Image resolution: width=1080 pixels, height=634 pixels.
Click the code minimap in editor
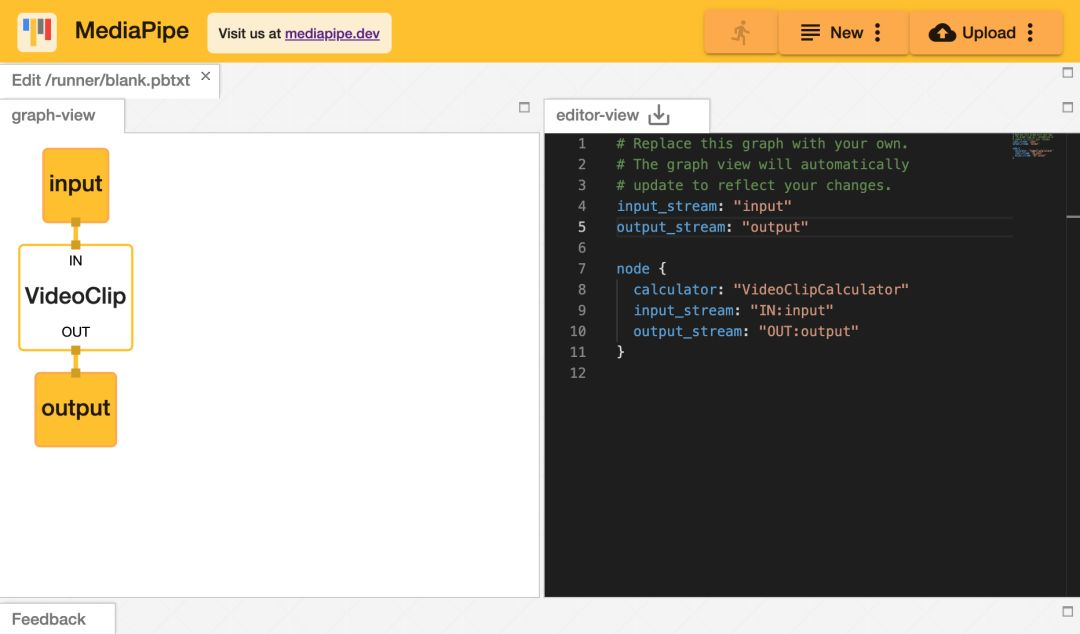pyautogui.click(x=1032, y=145)
